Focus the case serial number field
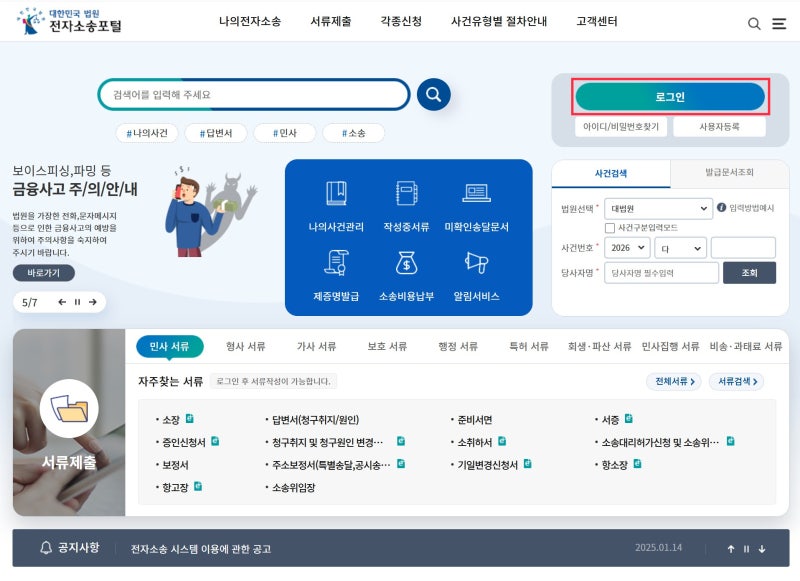Image resolution: width=800 pixels, height=581 pixels. (743, 247)
